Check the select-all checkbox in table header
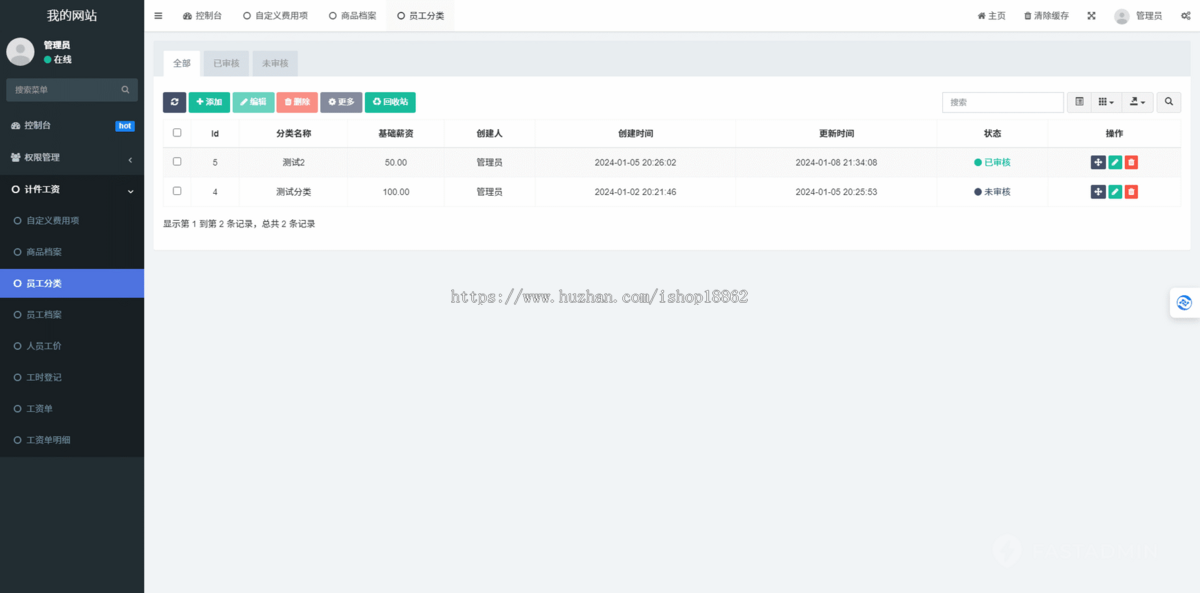Viewport: 1200px width, 593px height. tap(177, 132)
